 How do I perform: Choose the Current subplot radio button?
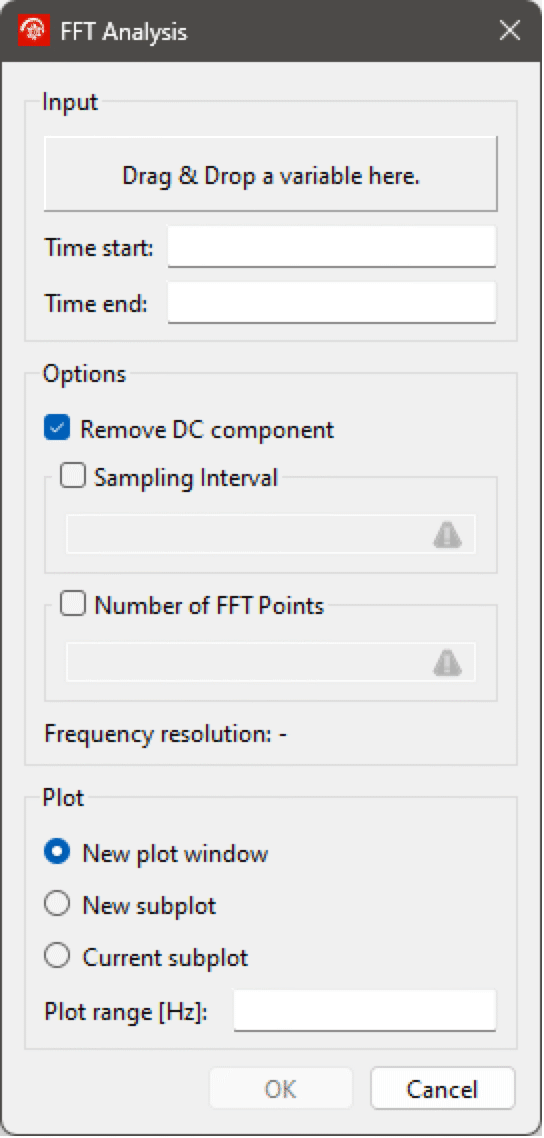(x=57, y=957)
